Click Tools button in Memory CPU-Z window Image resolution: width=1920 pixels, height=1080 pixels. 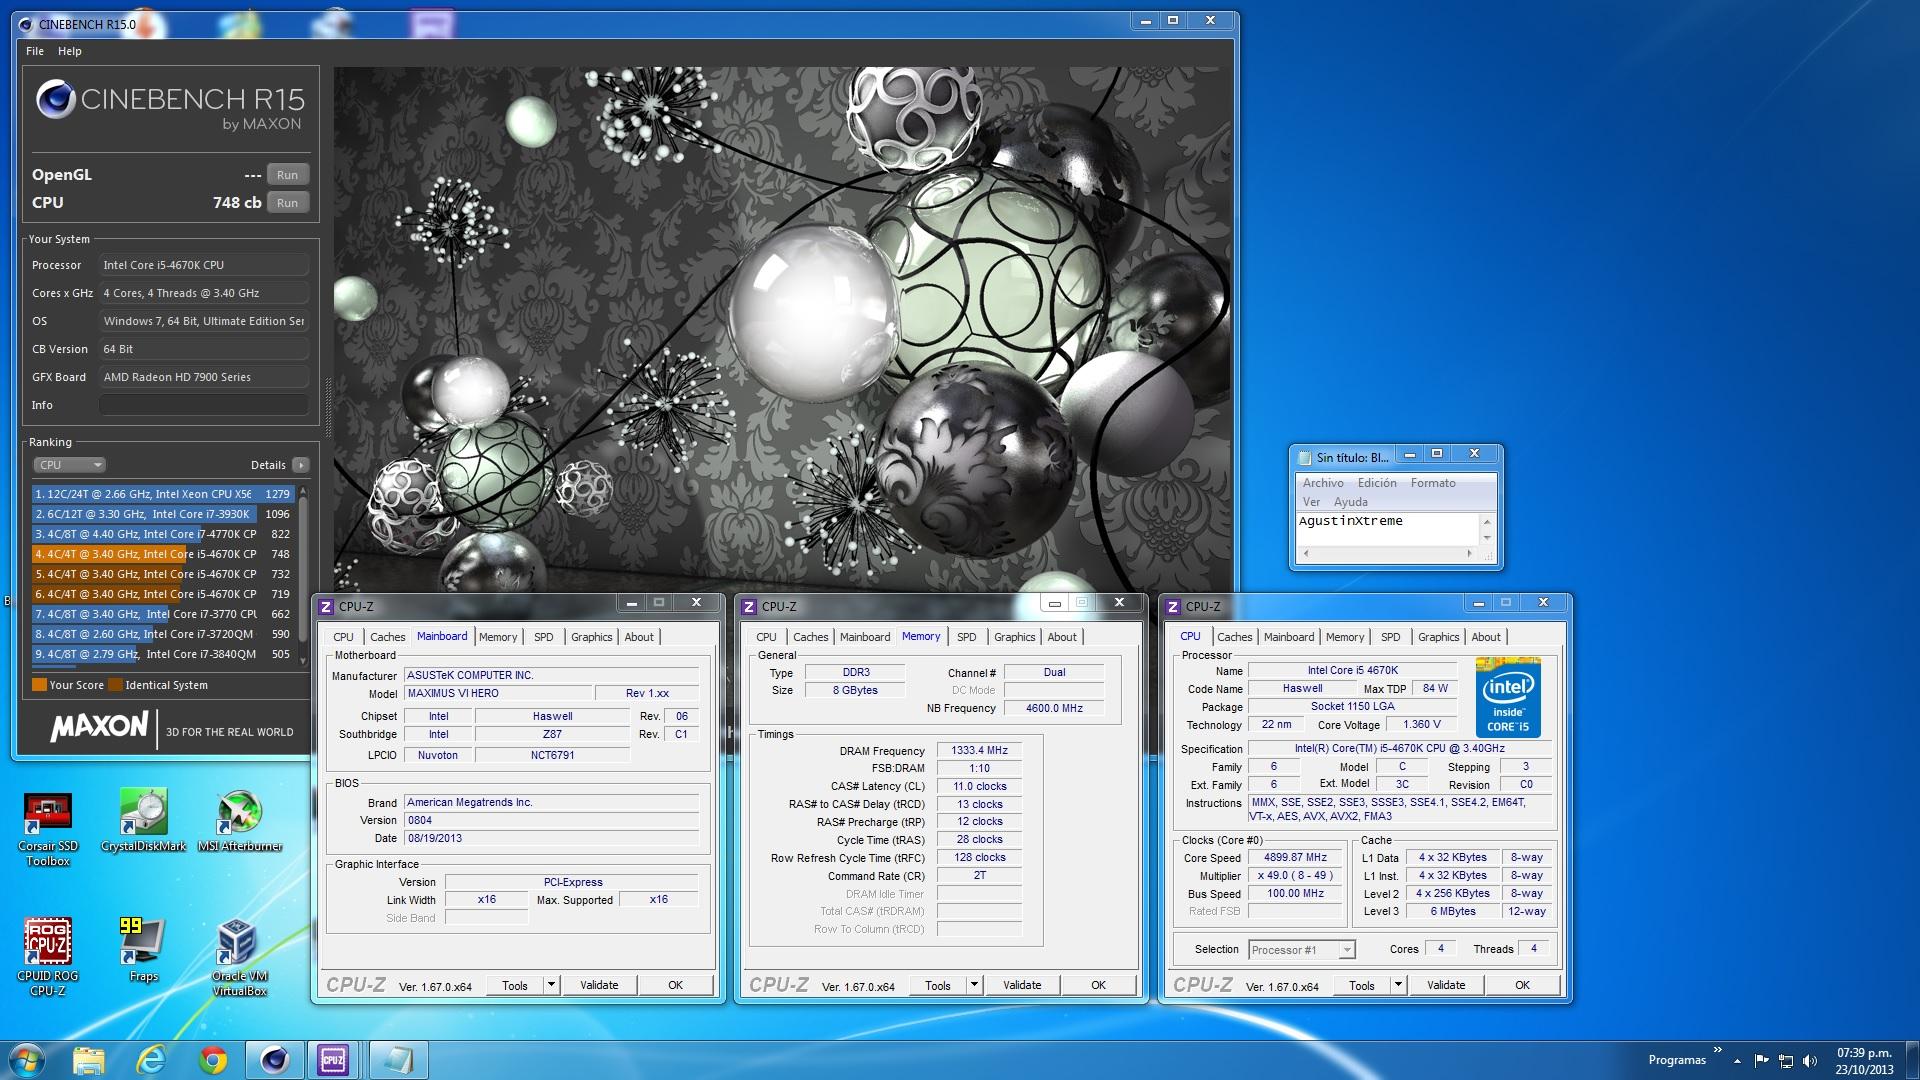tap(938, 985)
